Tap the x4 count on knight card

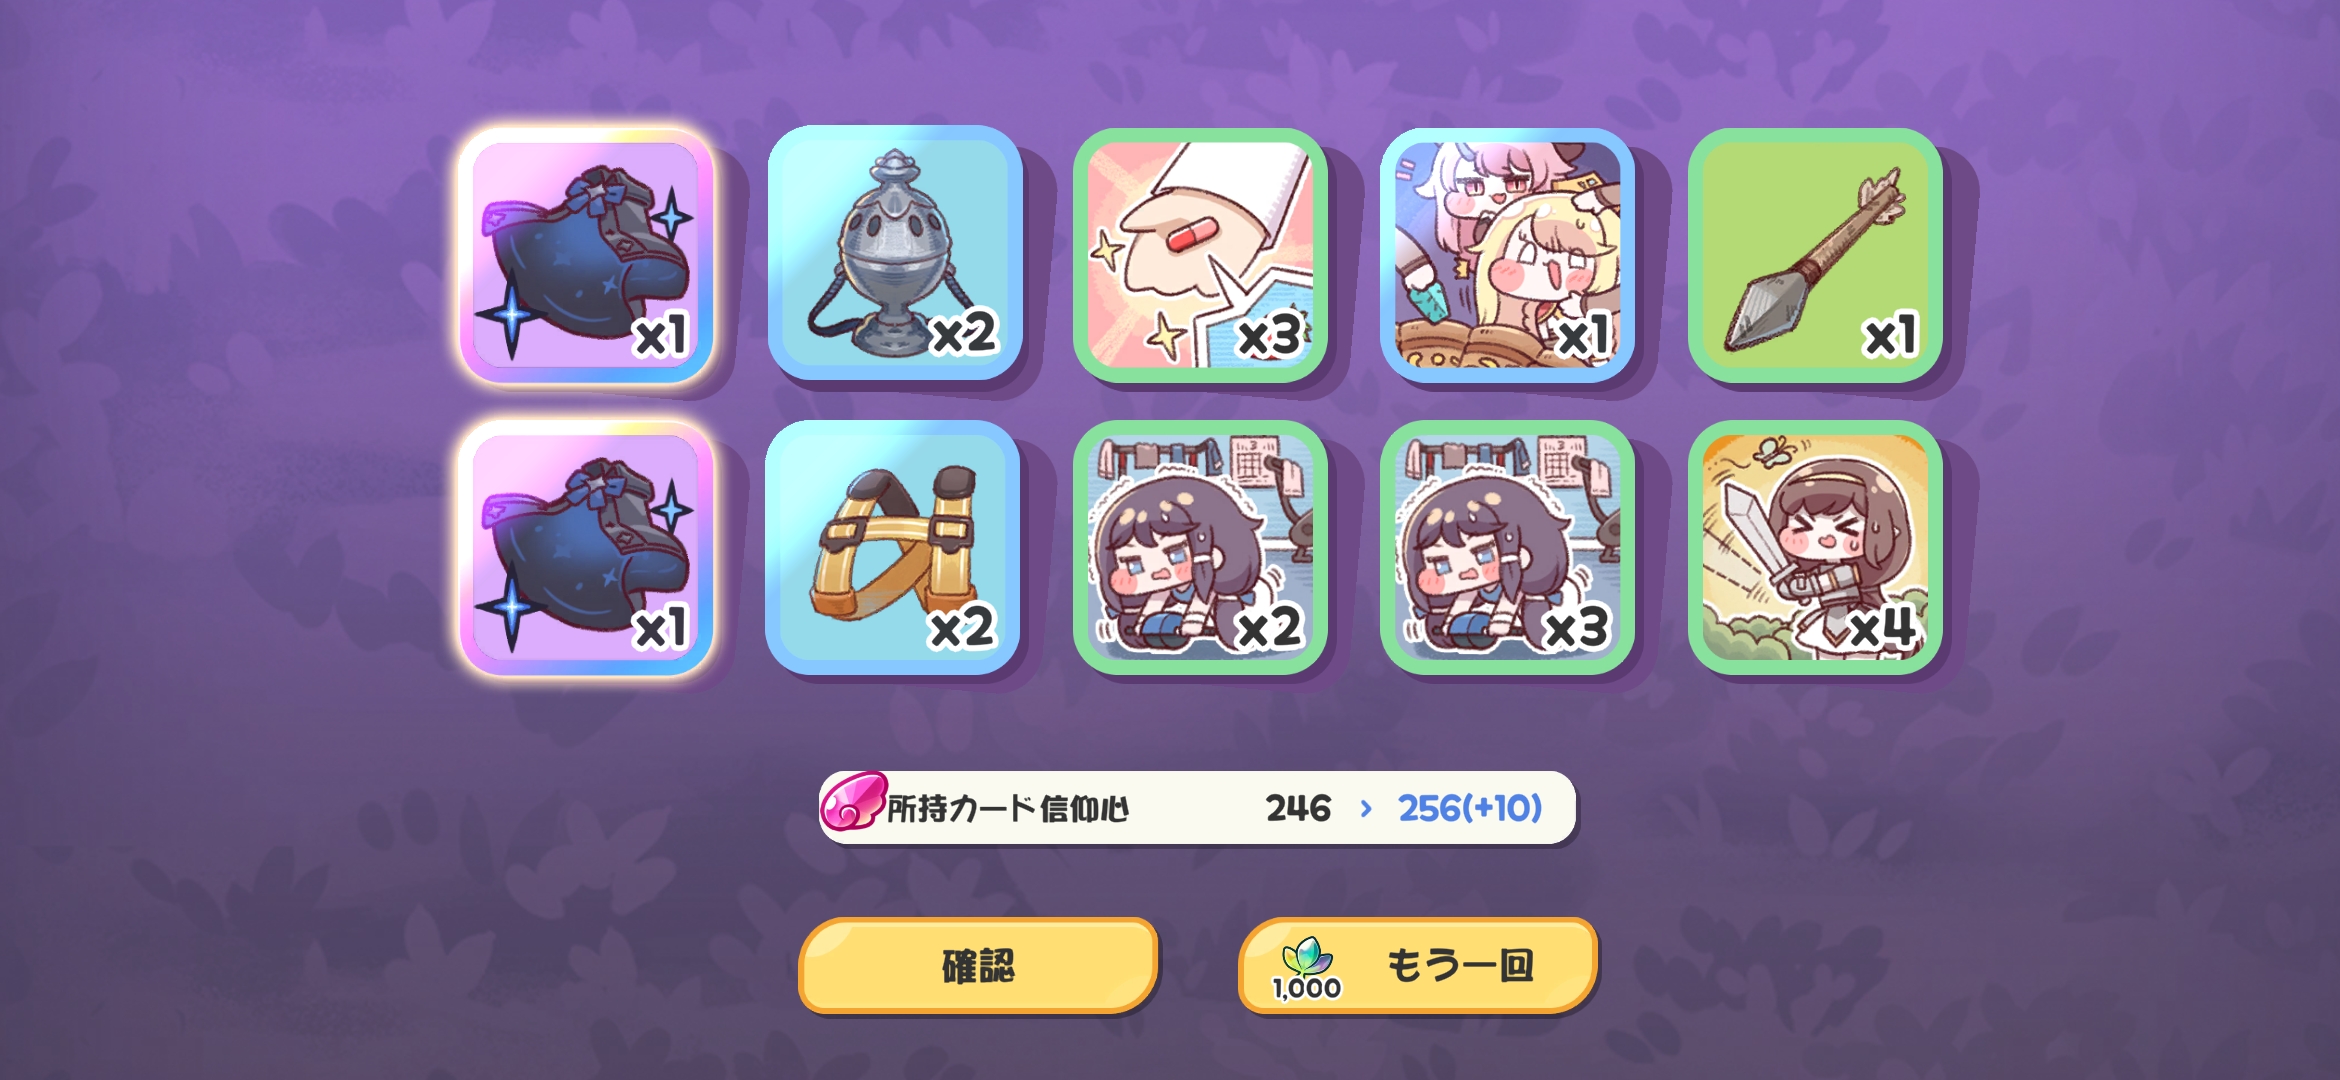(x=1882, y=628)
